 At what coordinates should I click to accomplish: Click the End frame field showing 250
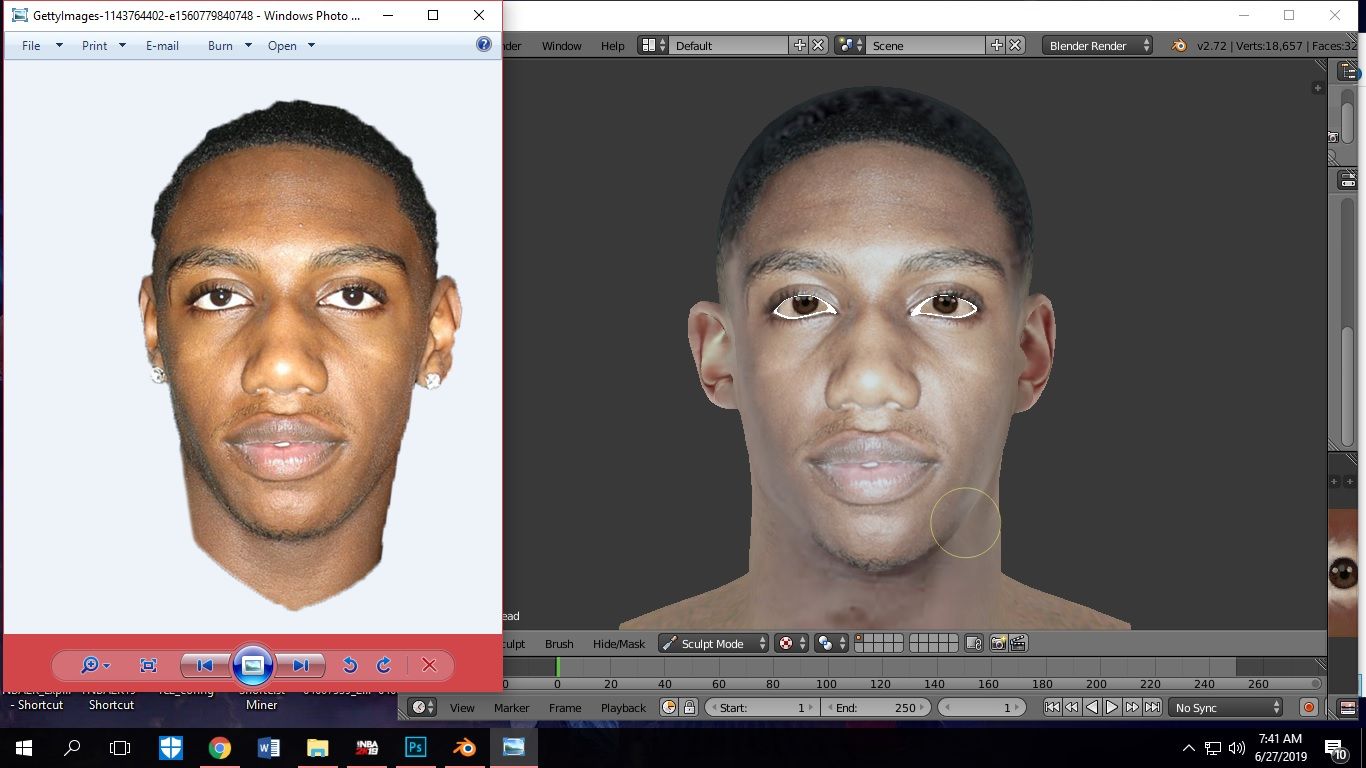click(876, 707)
